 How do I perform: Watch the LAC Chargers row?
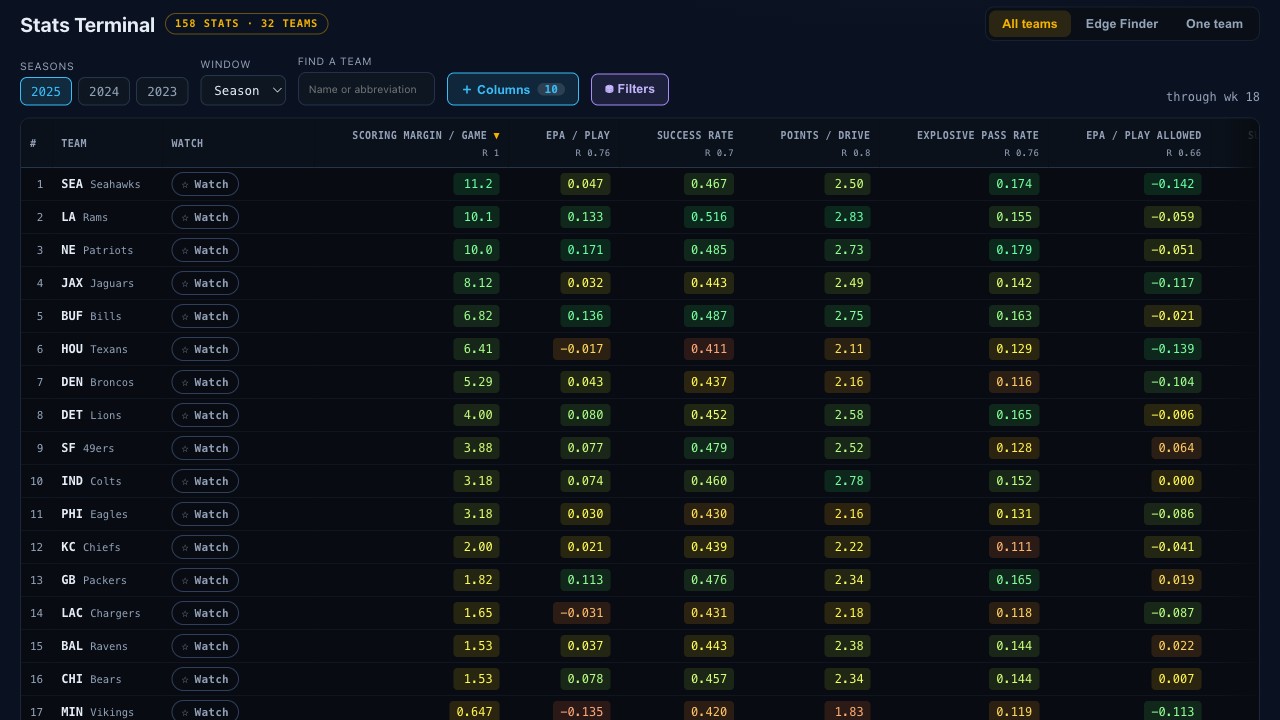[x=205, y=613]
